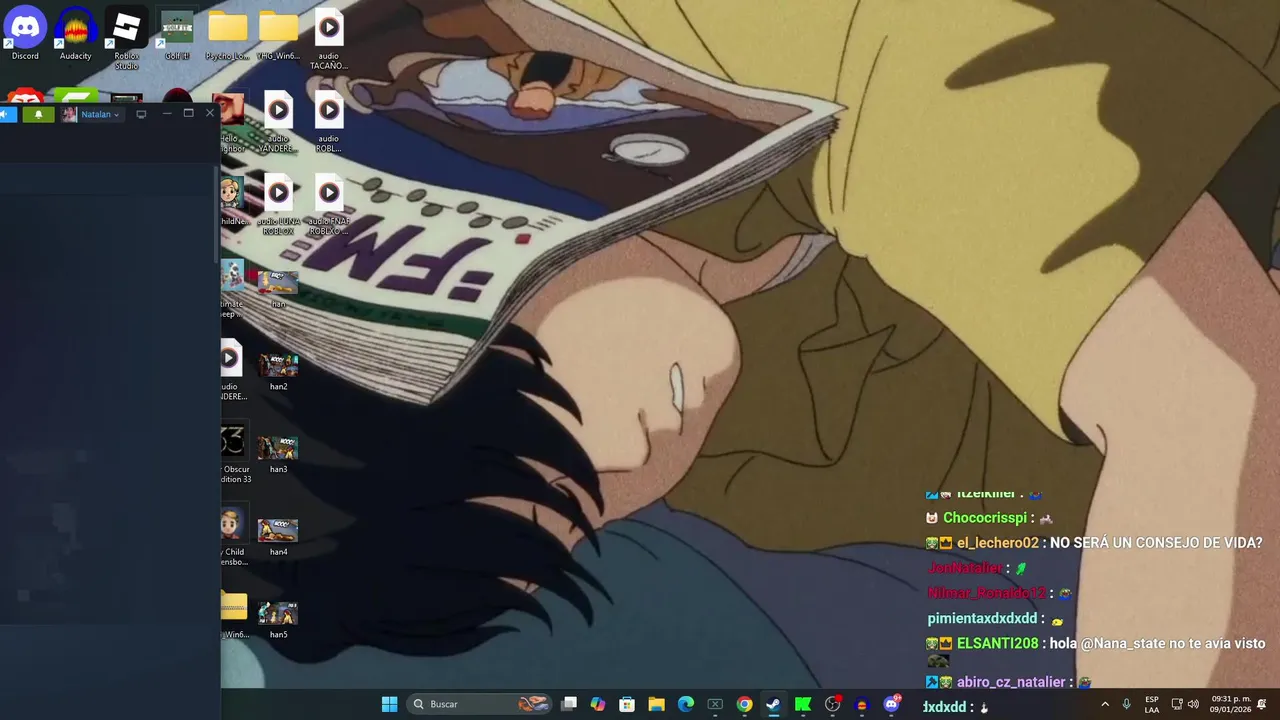Click the Buscar taskbar search box
Screen dimensions: 1280x720
(x=481, y=704)
